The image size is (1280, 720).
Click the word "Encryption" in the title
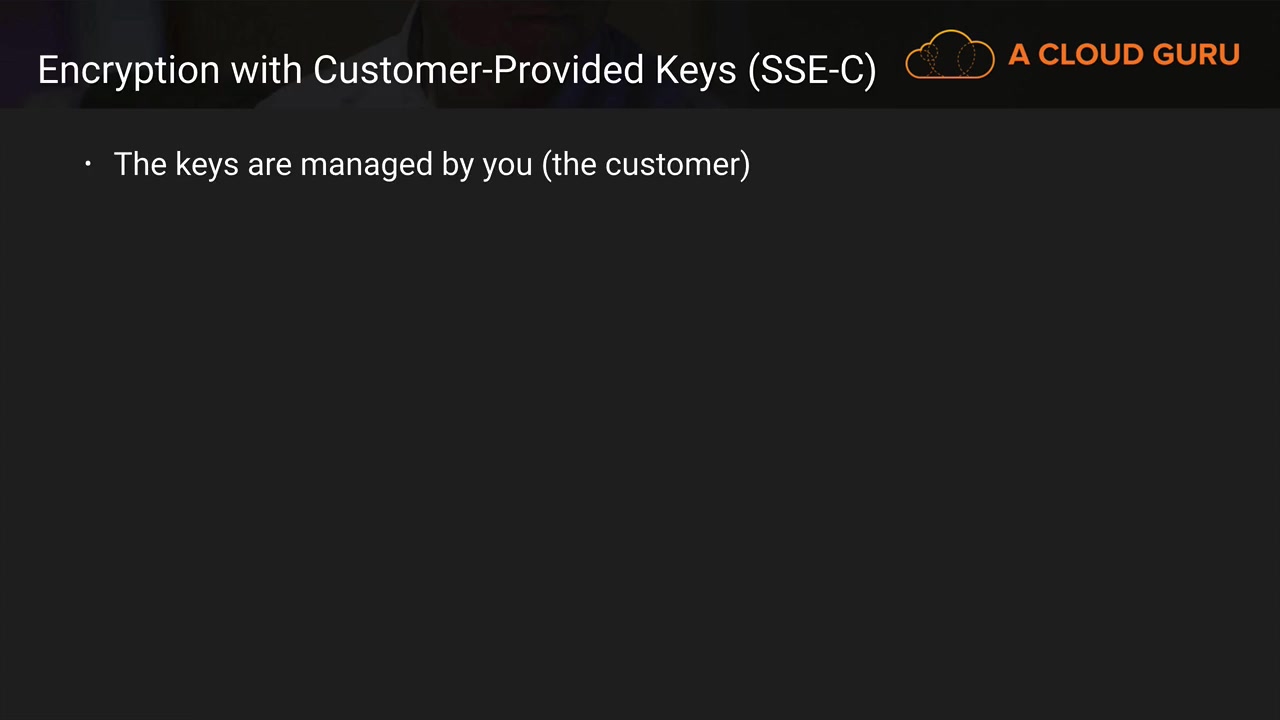[x=129, y=70]
